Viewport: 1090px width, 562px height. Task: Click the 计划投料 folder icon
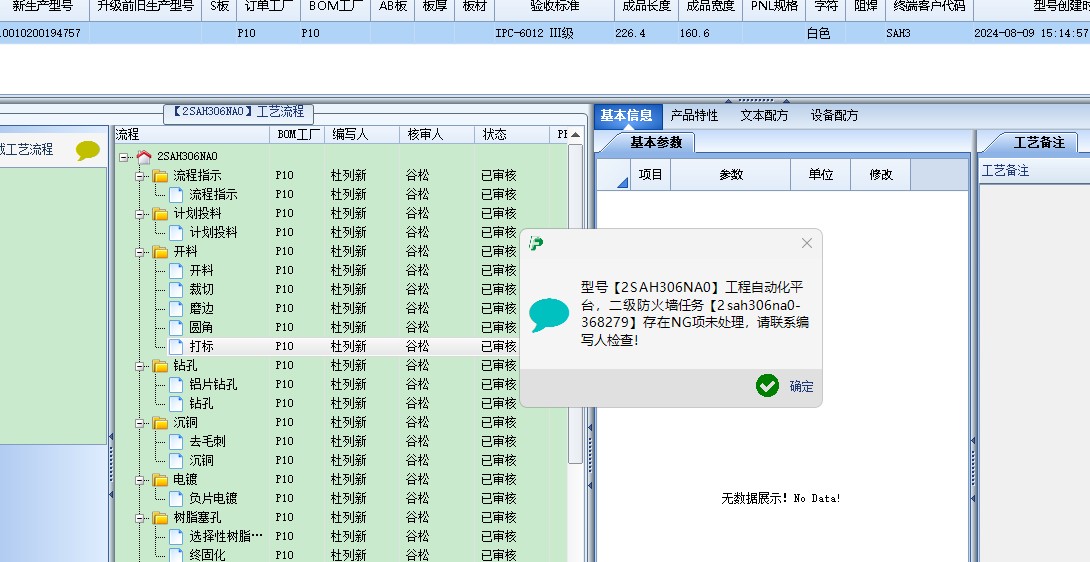point(161,214)
